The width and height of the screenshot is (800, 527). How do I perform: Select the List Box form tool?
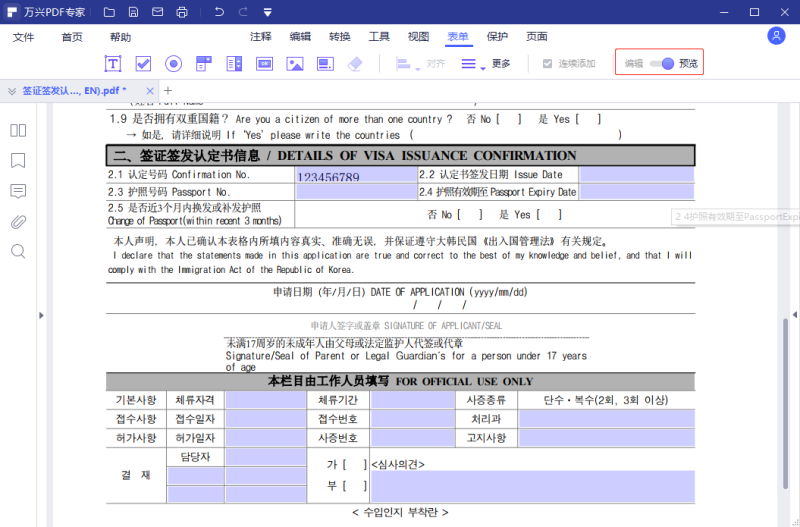[x=234, y=64]
